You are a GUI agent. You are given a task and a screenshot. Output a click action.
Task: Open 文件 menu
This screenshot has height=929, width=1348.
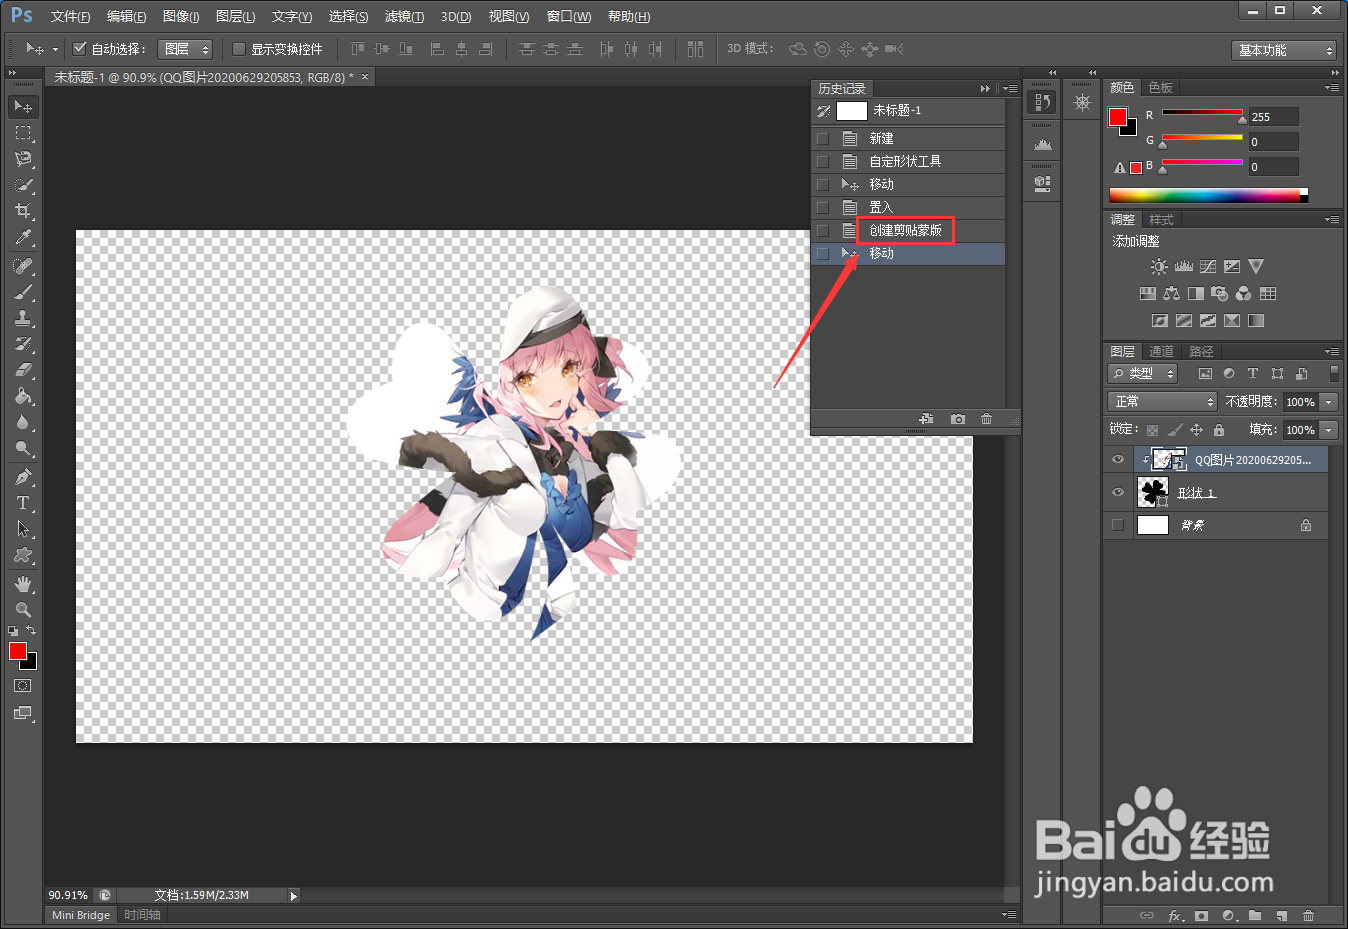[70, 16]
